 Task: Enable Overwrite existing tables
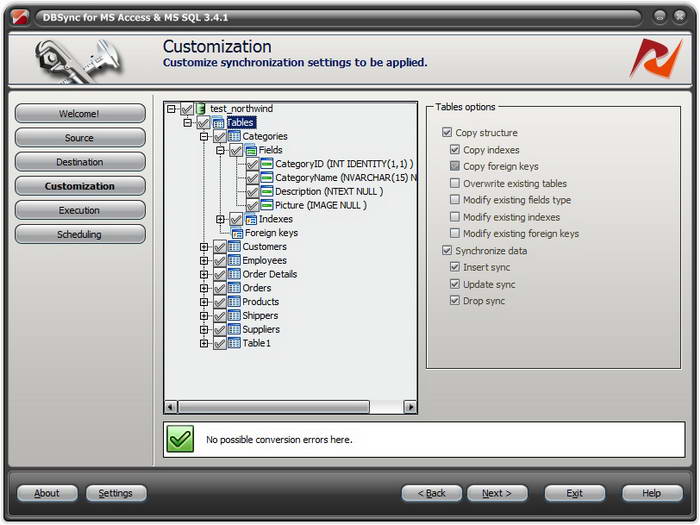[455, 183]
